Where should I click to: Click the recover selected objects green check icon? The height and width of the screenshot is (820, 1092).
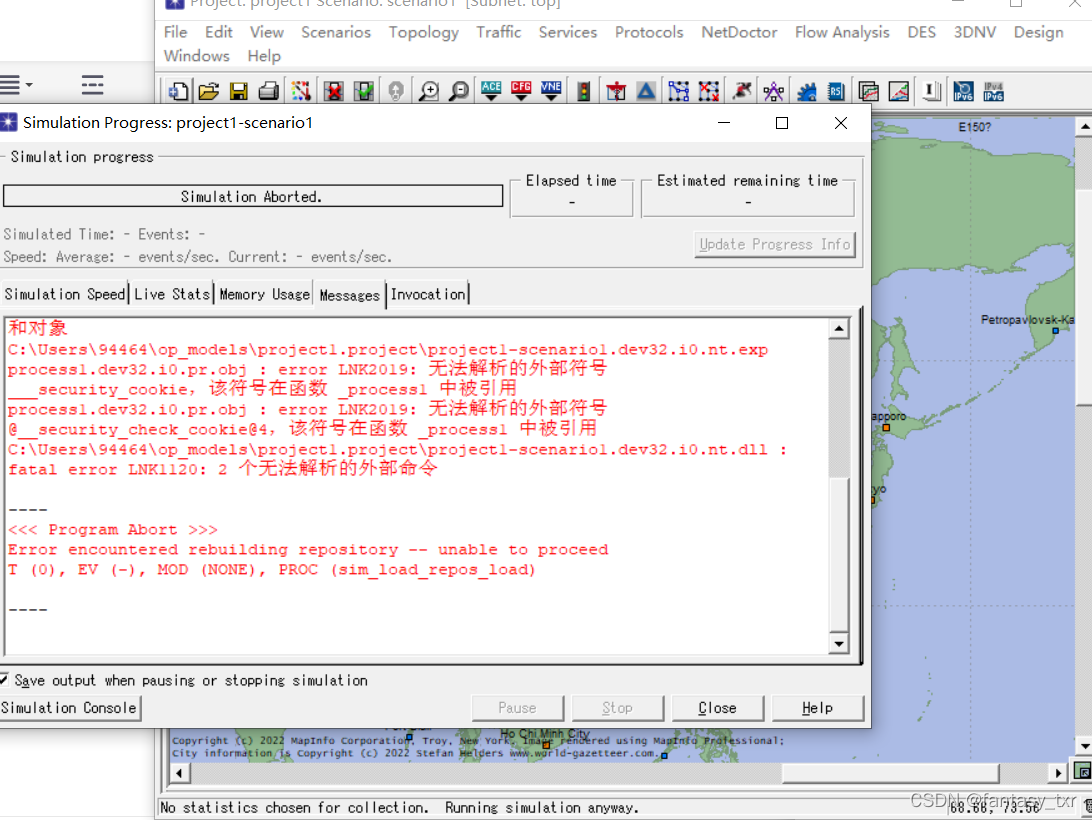(x=364, y=91)
